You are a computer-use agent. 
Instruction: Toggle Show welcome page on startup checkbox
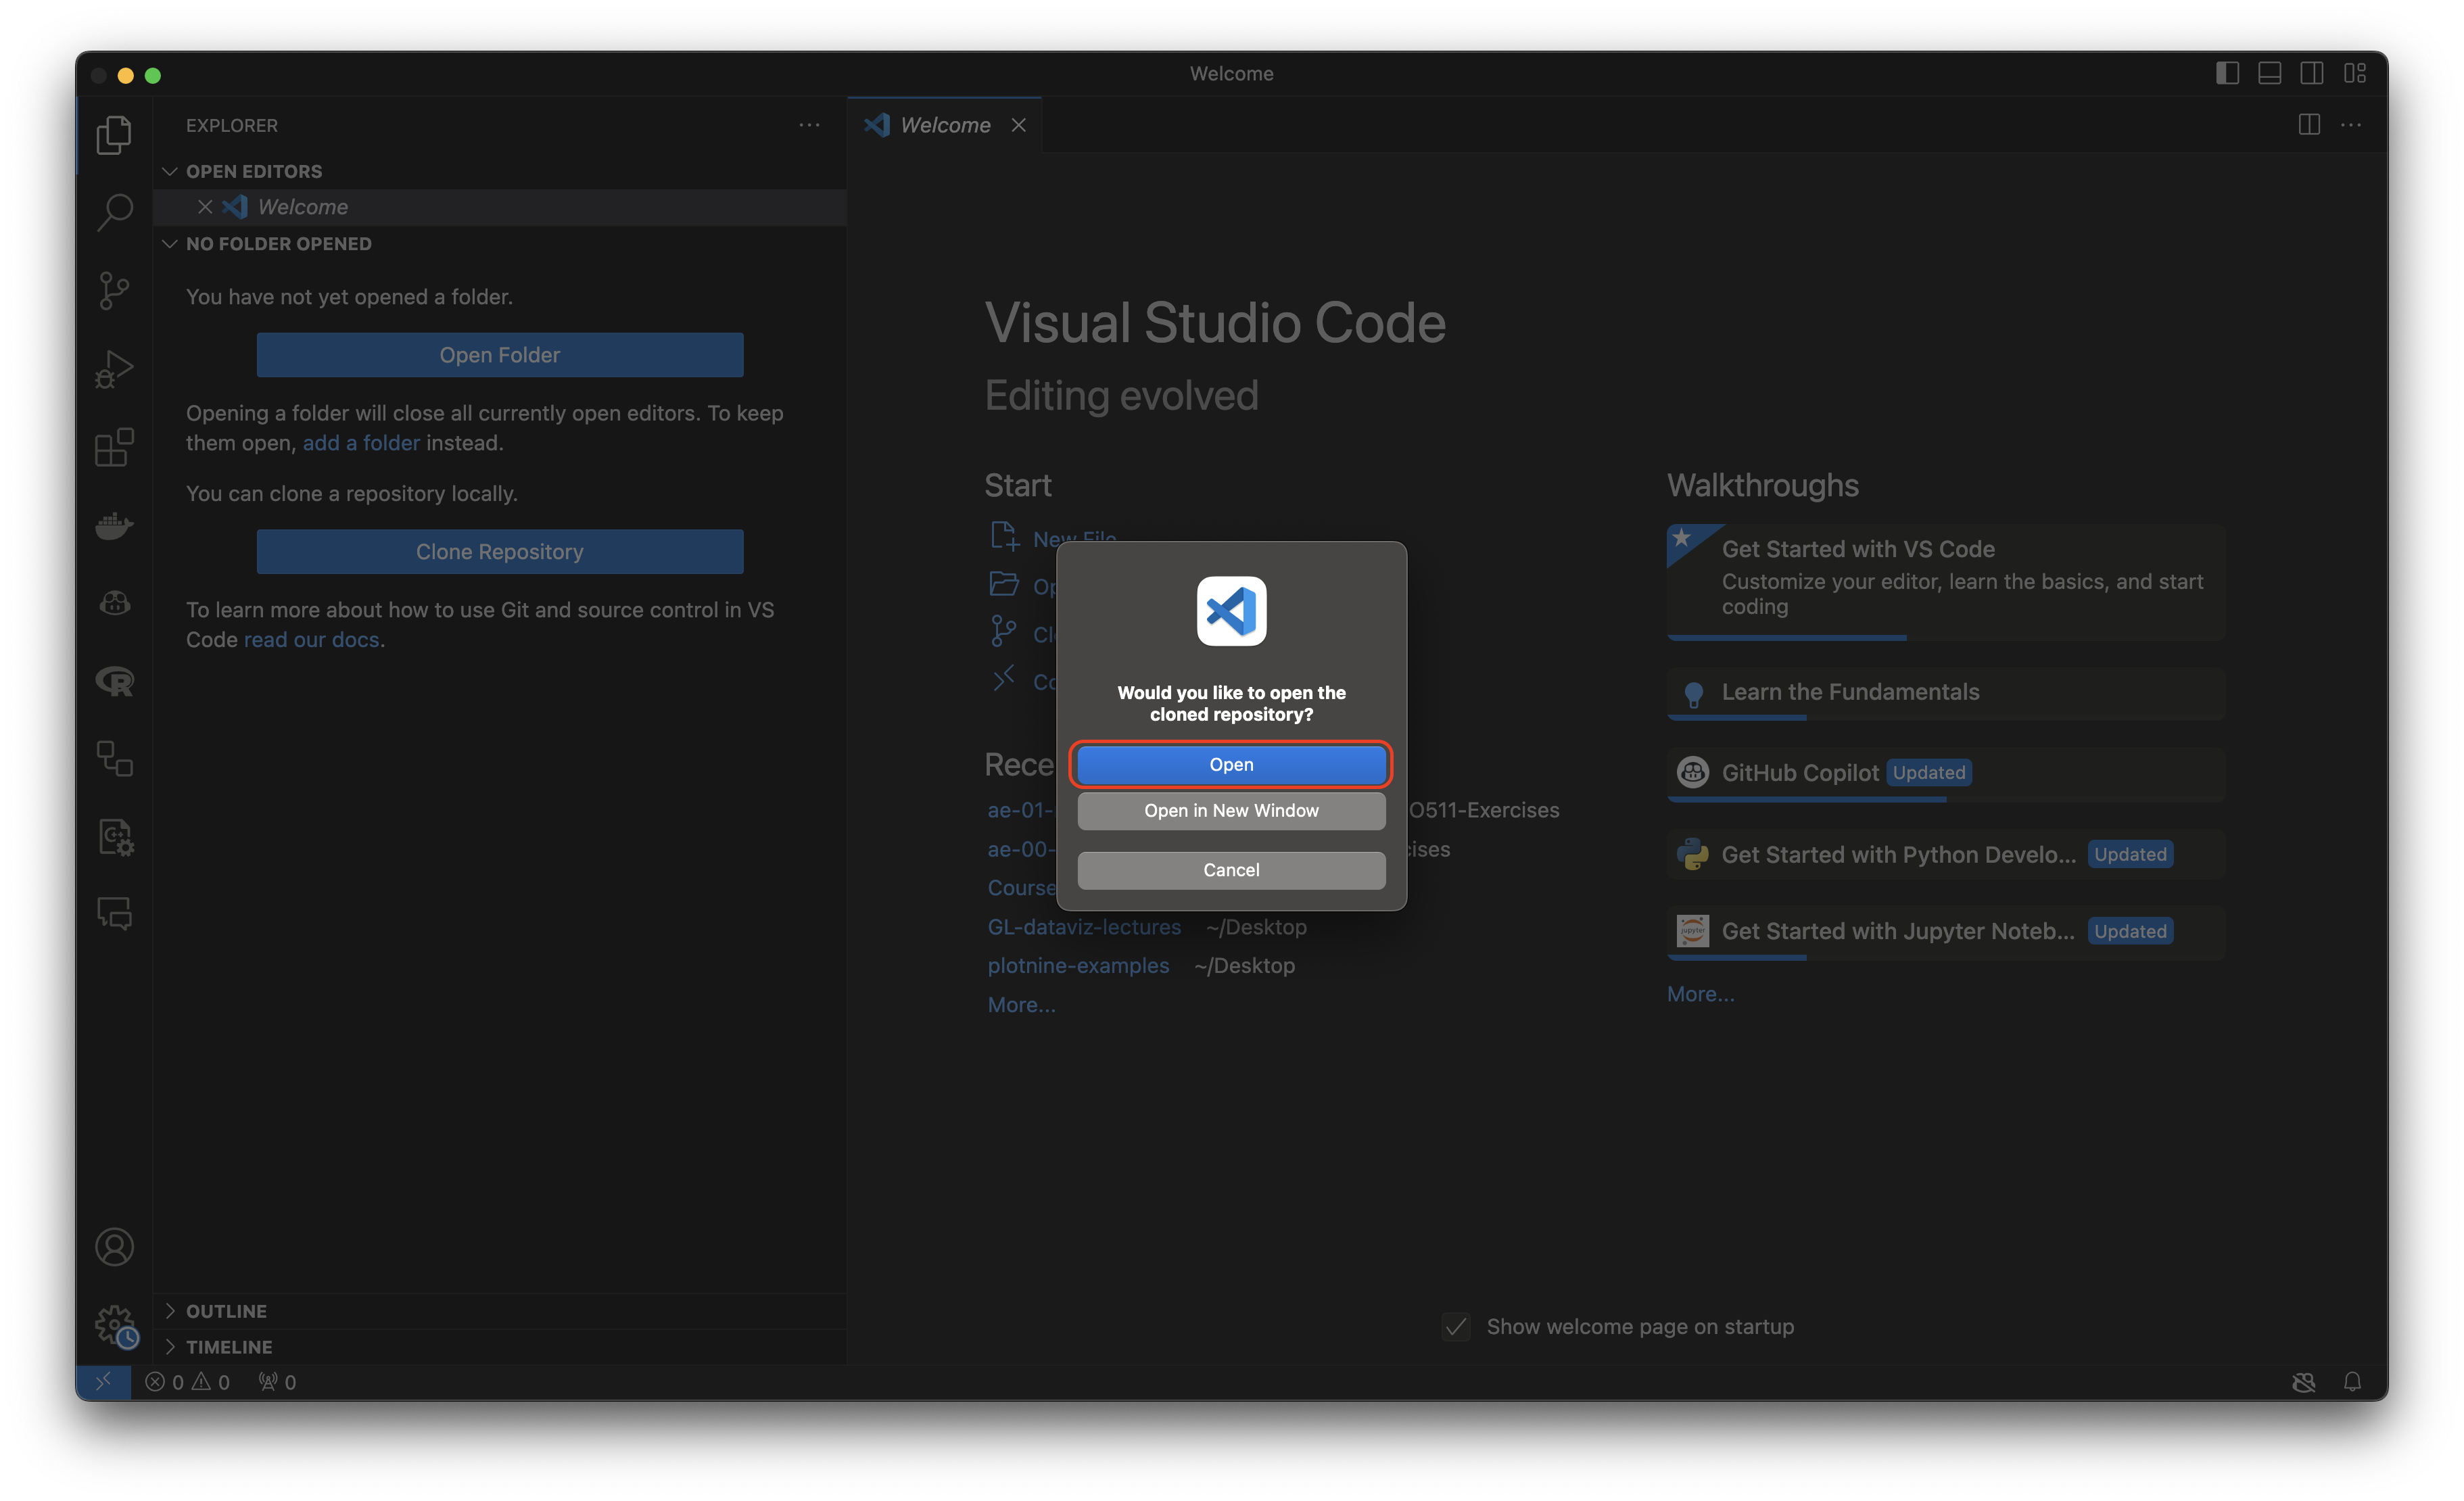pos(1456,1327)
